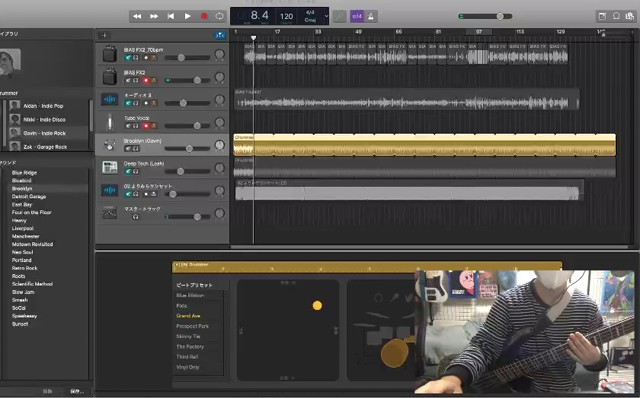Add a new track with the plus button

(104, 36)
